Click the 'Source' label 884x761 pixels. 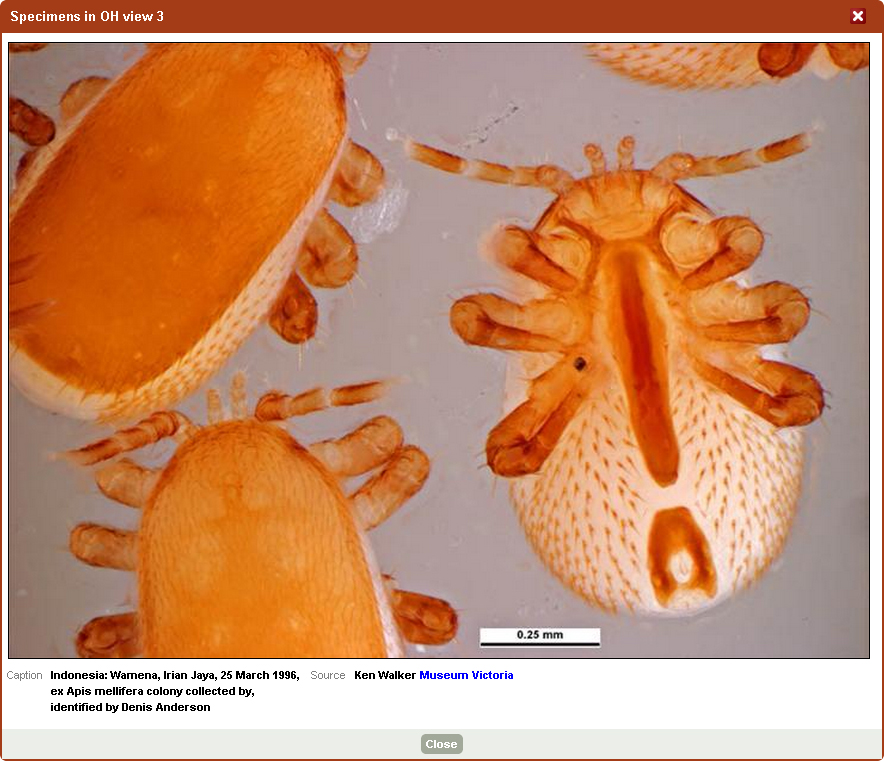click(328, 675)
